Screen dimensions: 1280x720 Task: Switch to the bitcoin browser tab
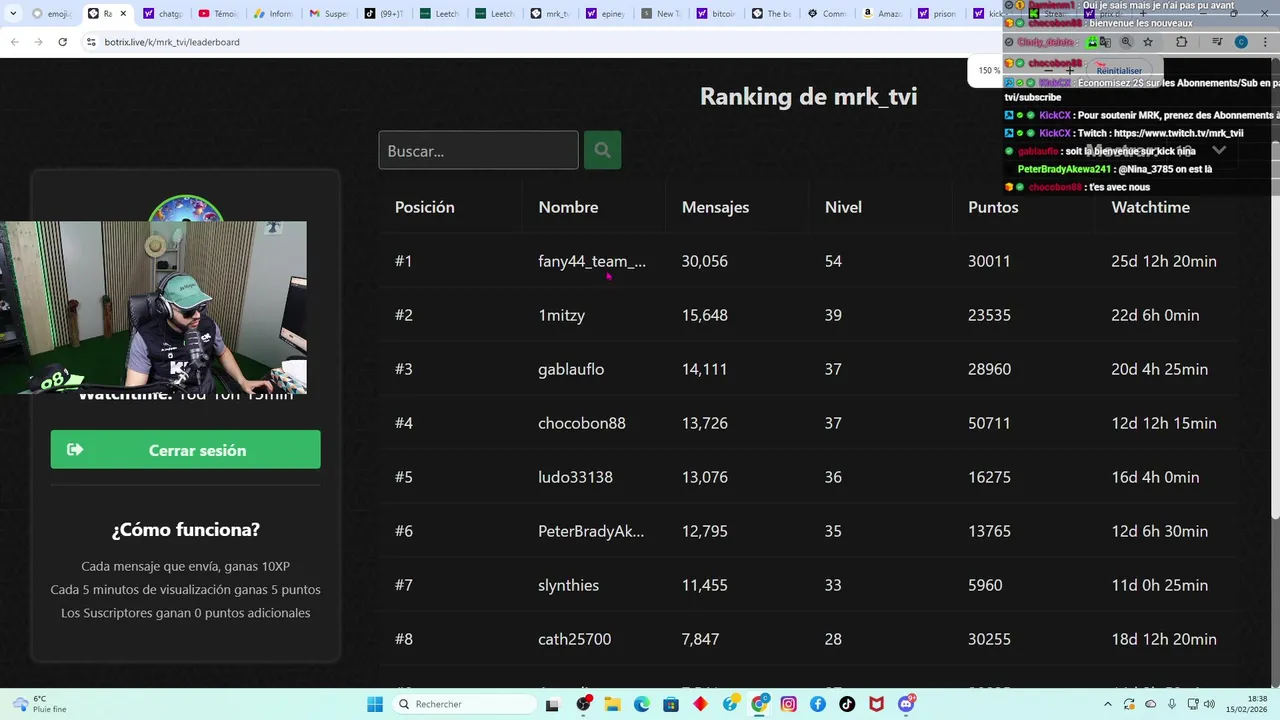point(716,14)
